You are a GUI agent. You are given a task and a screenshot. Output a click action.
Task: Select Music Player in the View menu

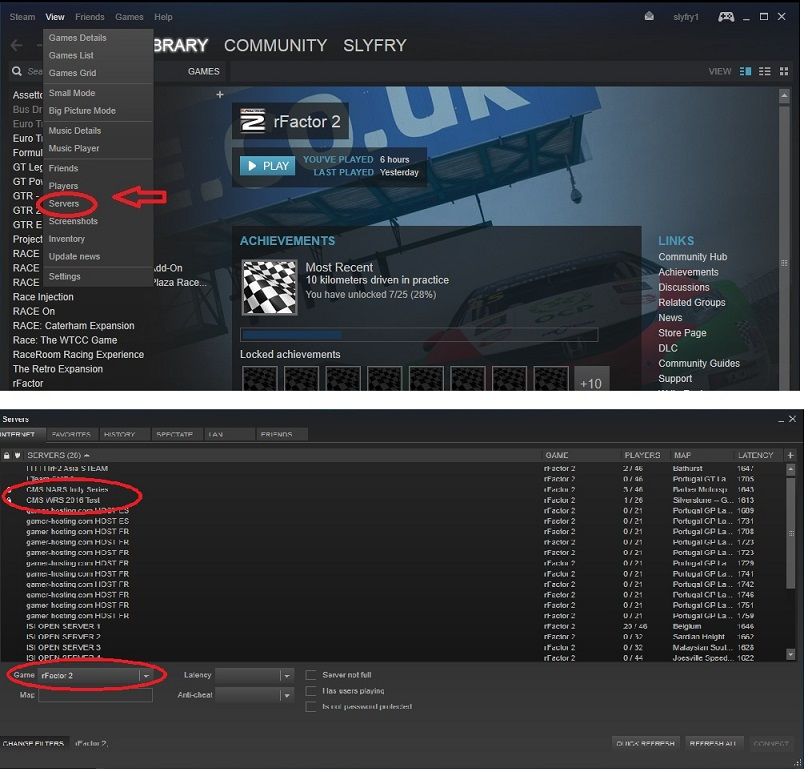coord(74,148)
